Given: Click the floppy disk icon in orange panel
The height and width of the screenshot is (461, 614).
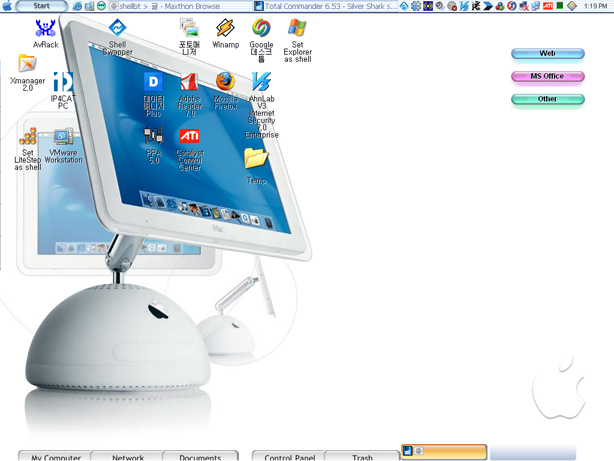Looking at the screenshot, I should (407, 450).
